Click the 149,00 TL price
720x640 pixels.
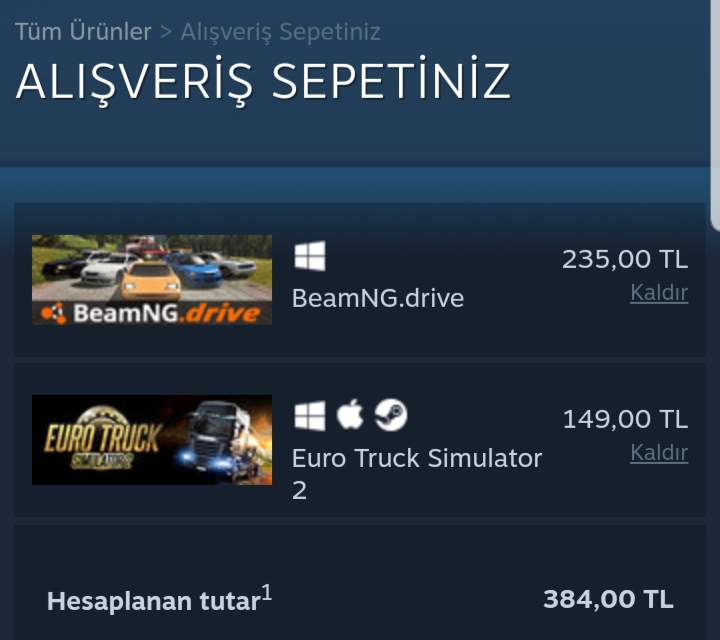tap(625, 419)
